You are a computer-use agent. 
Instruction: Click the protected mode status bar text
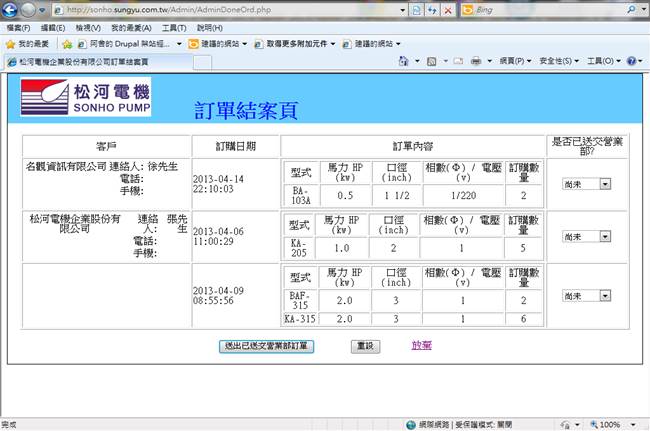(x=483, y=424)
